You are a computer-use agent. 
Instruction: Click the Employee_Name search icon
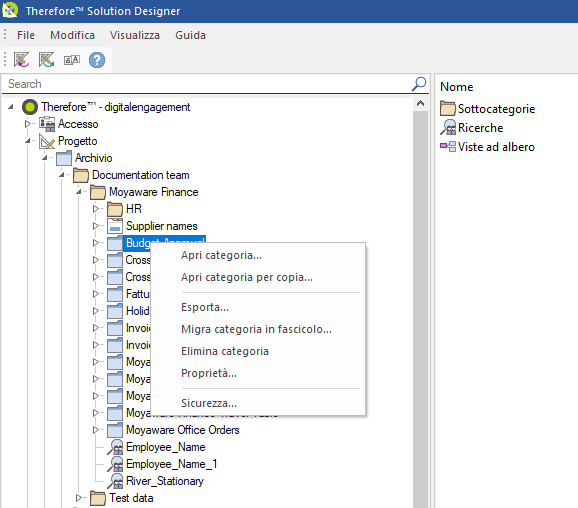pos(115,447)
